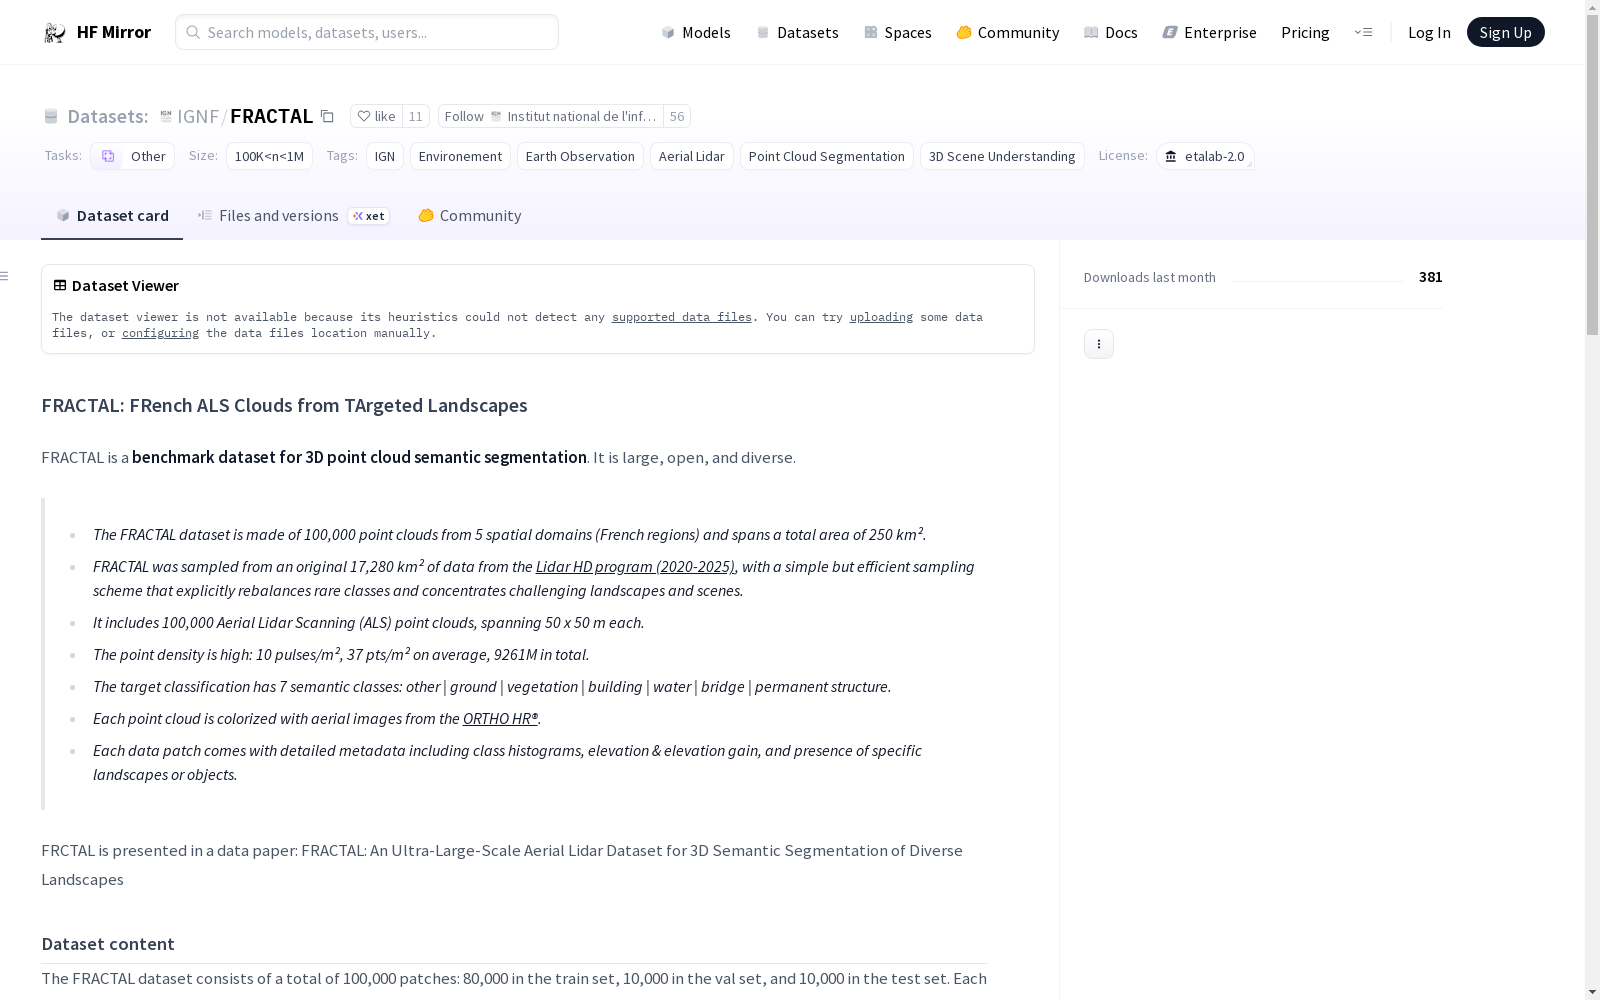
Task: Click the FRACTAL: FRench ALS Clouds heading
Action: (x=284, y=405)
